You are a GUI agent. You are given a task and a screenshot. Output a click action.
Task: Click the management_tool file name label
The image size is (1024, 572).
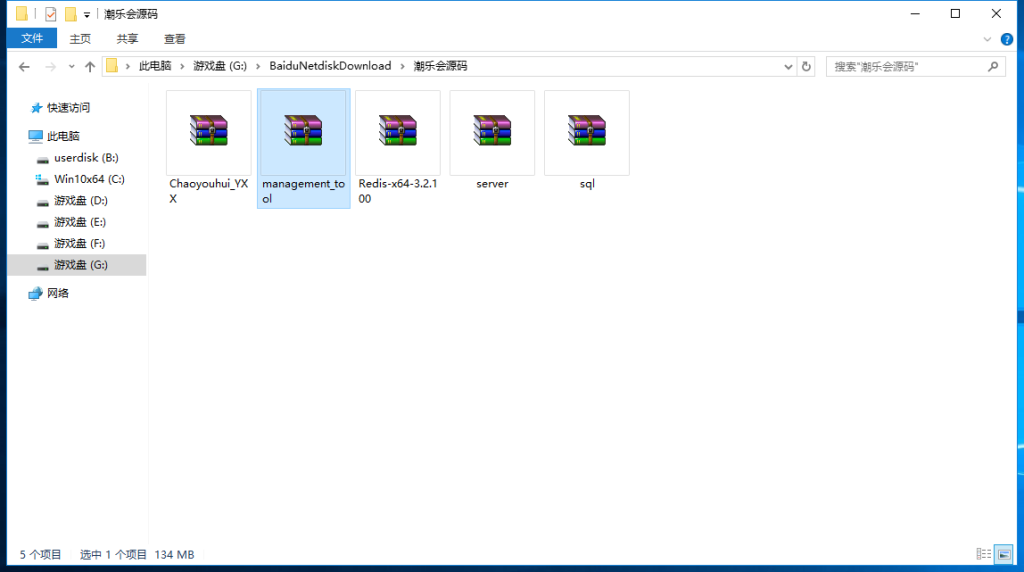pyautogui.click(x=303, y=191)
